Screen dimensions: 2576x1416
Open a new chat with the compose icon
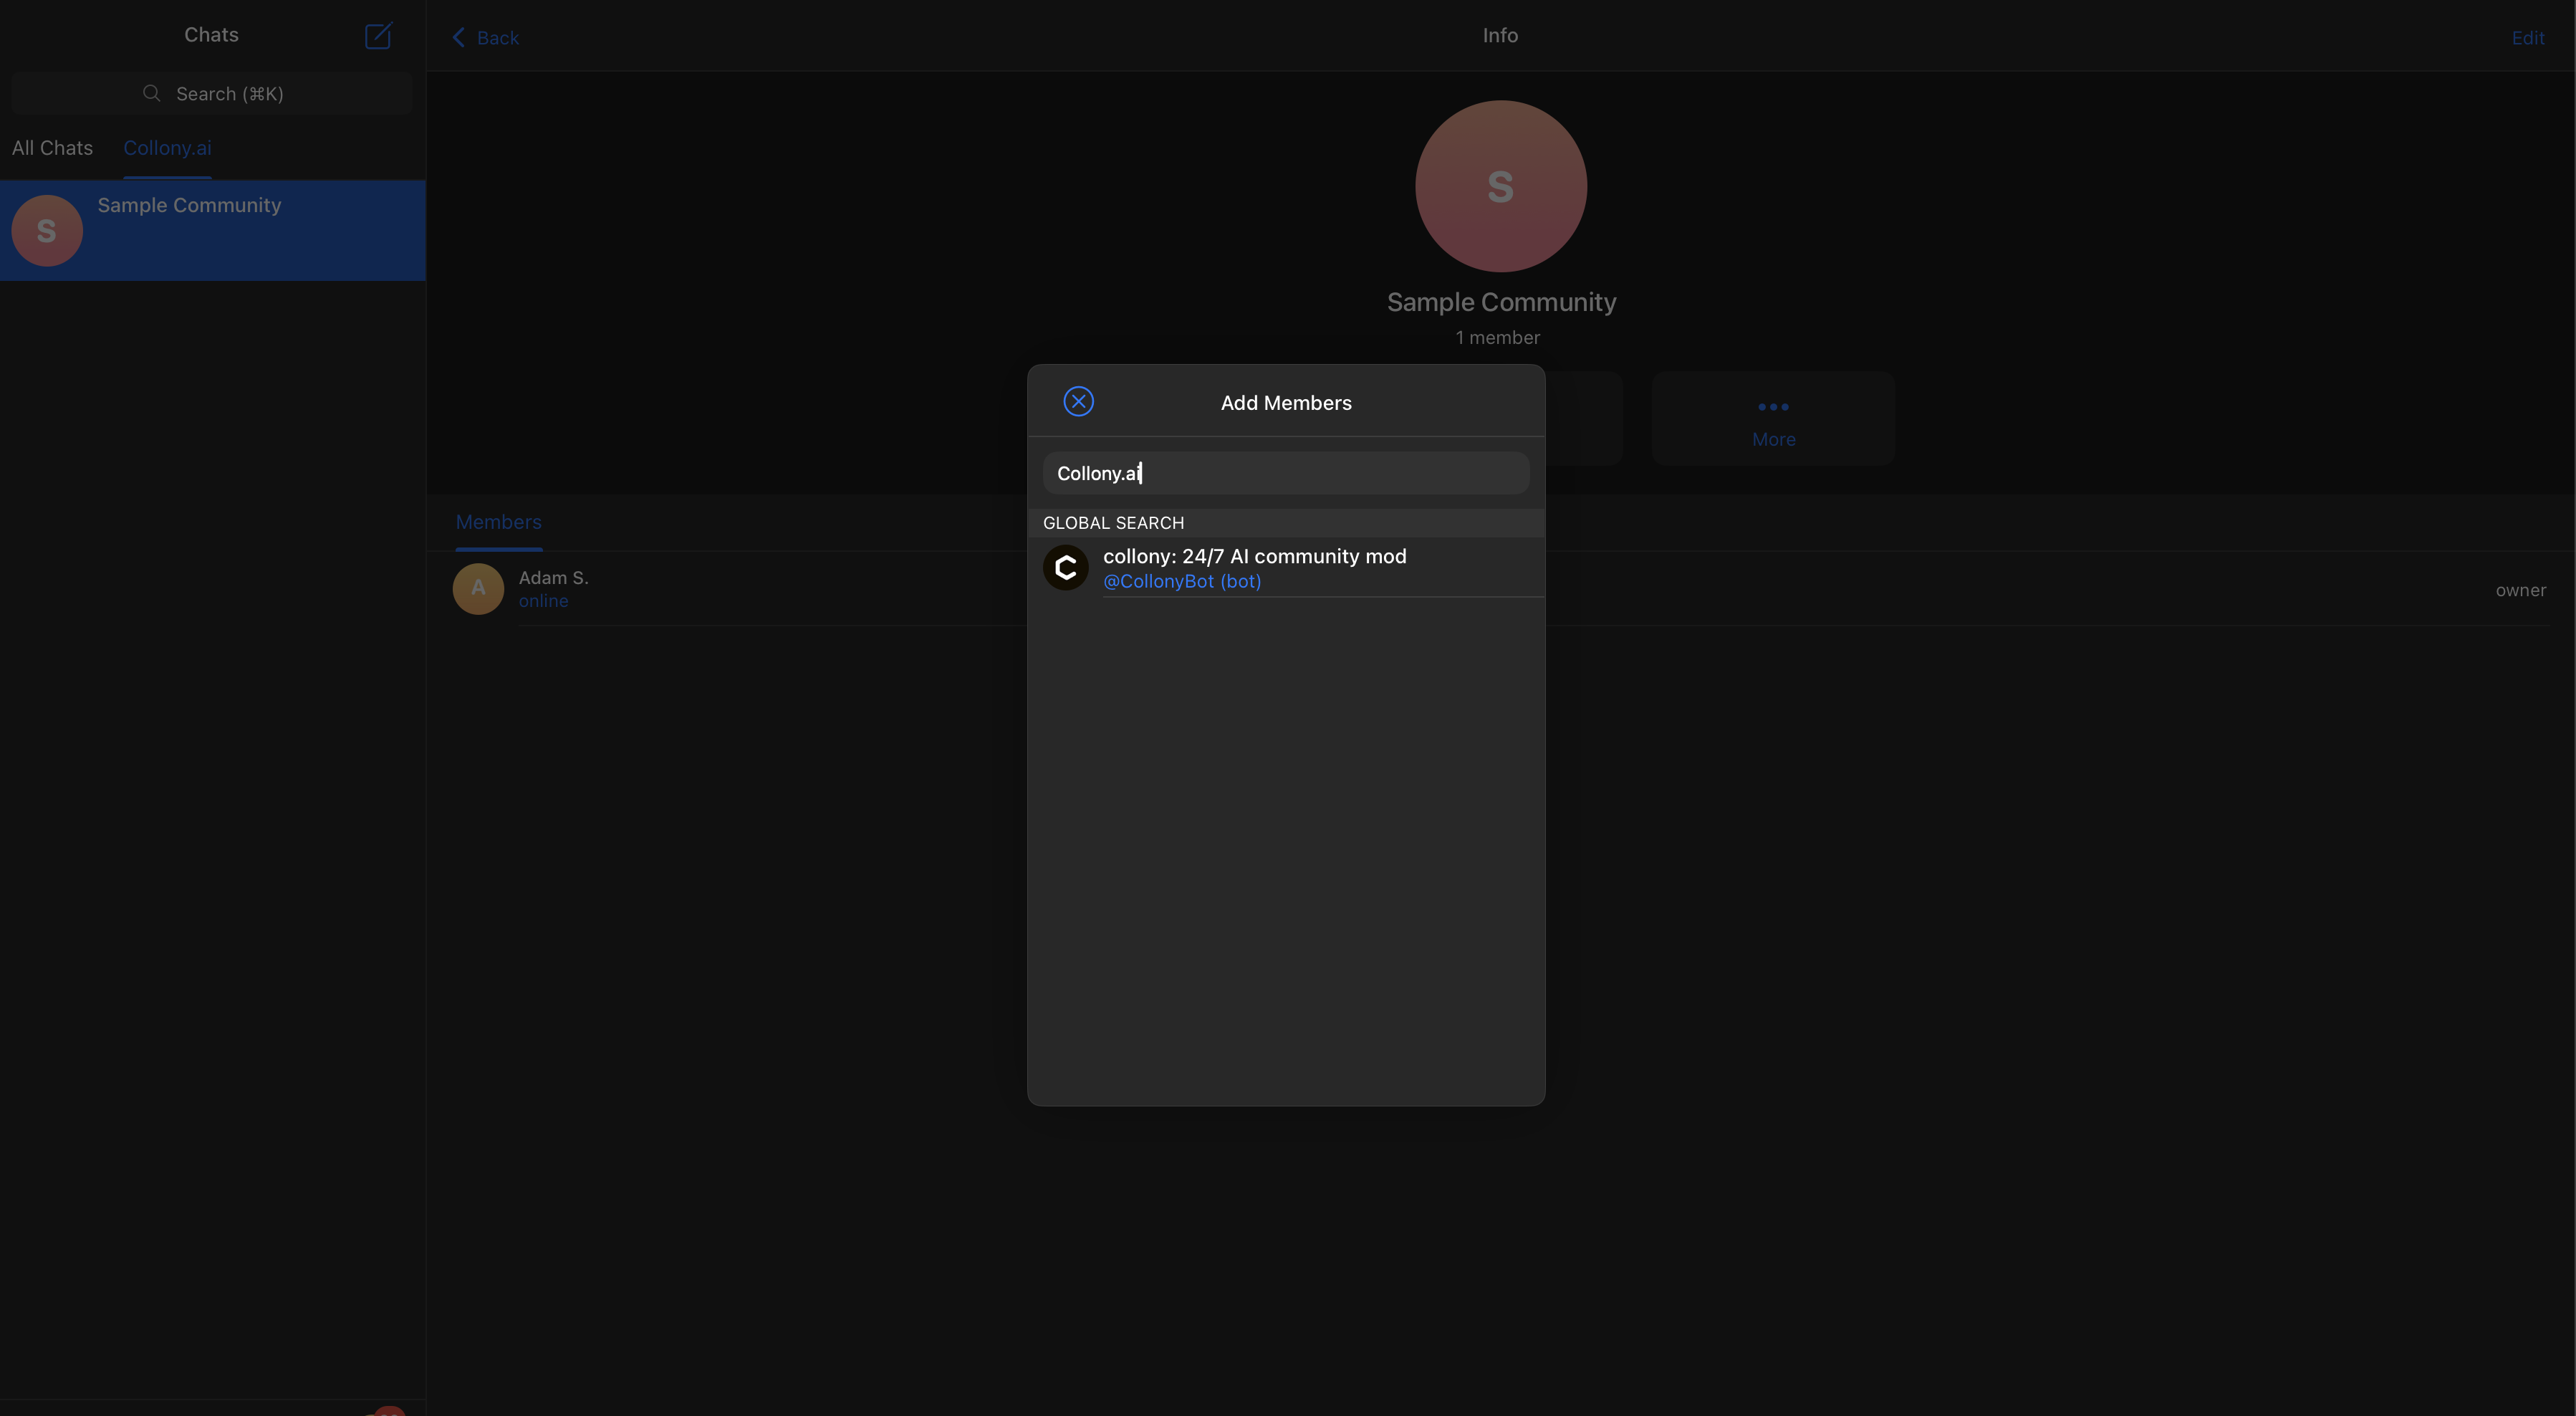378,36
